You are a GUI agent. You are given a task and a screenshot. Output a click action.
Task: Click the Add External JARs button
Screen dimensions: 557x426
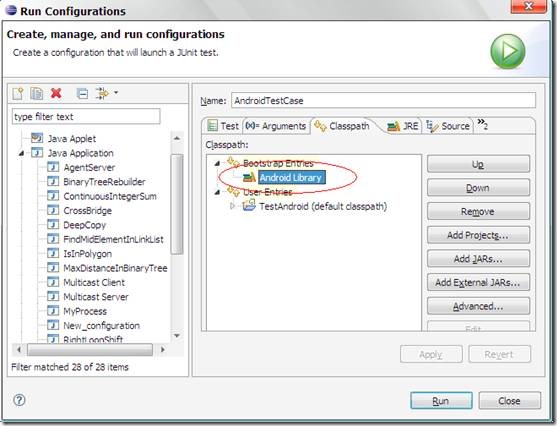tap(478, 282)
